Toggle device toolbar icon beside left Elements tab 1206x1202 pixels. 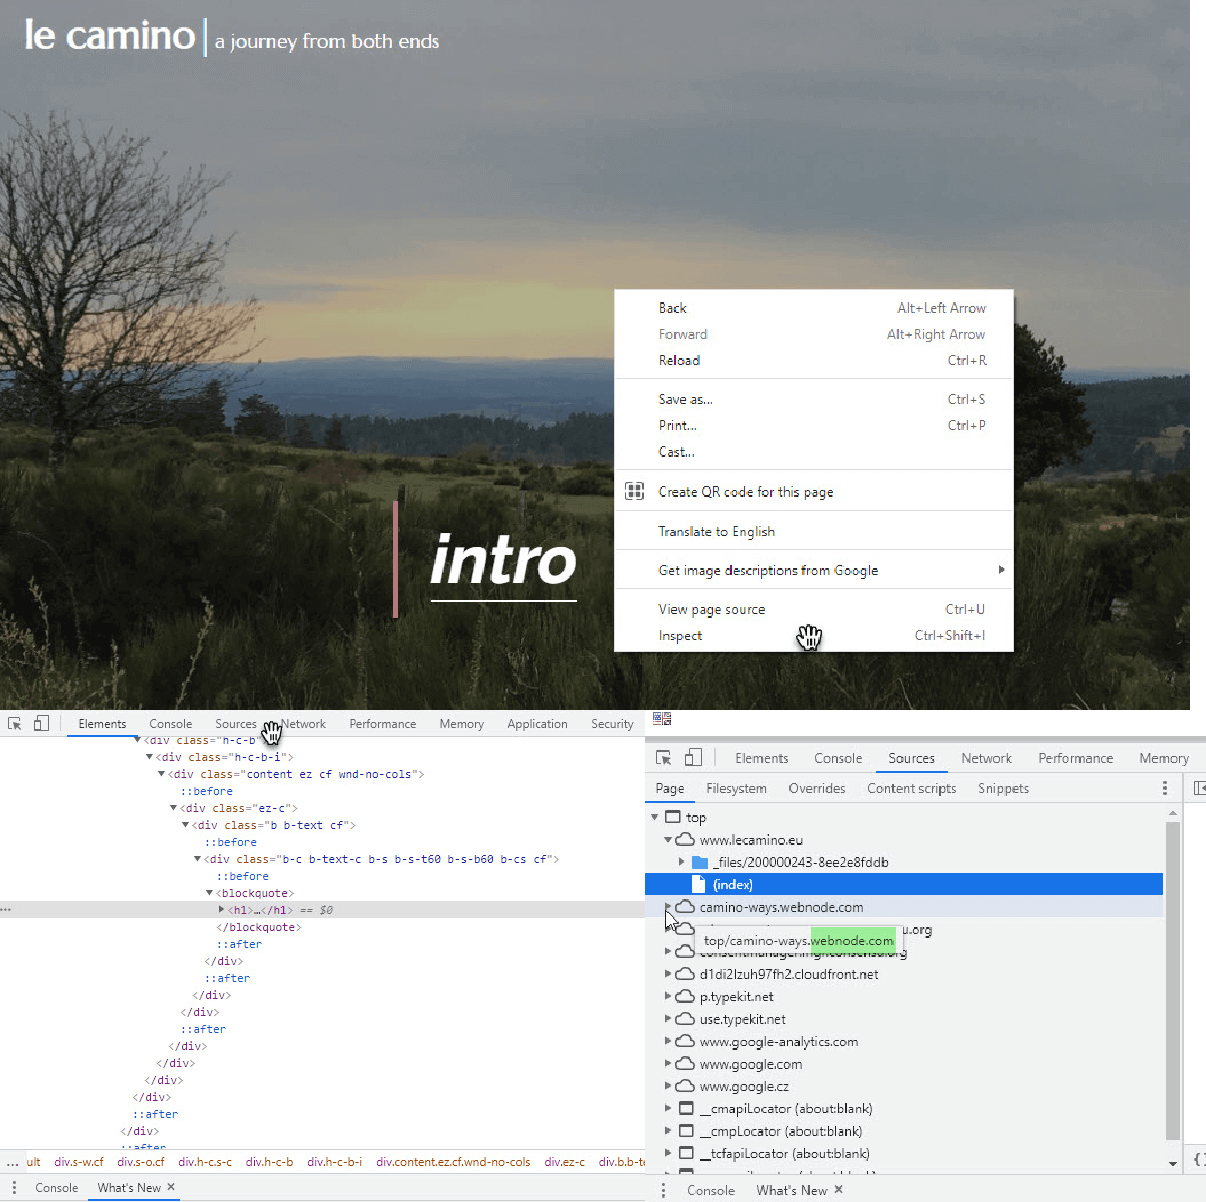tap(41, 723)
